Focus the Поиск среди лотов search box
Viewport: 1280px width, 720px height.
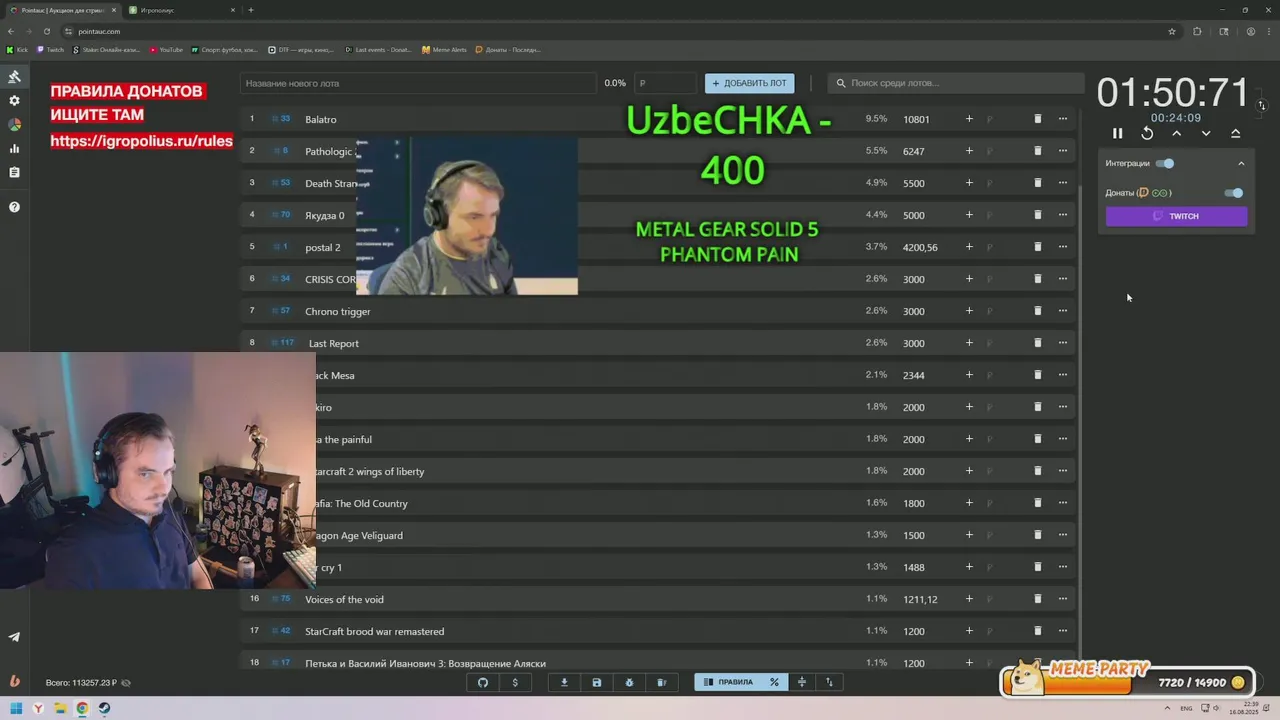[x=955, y=83]
